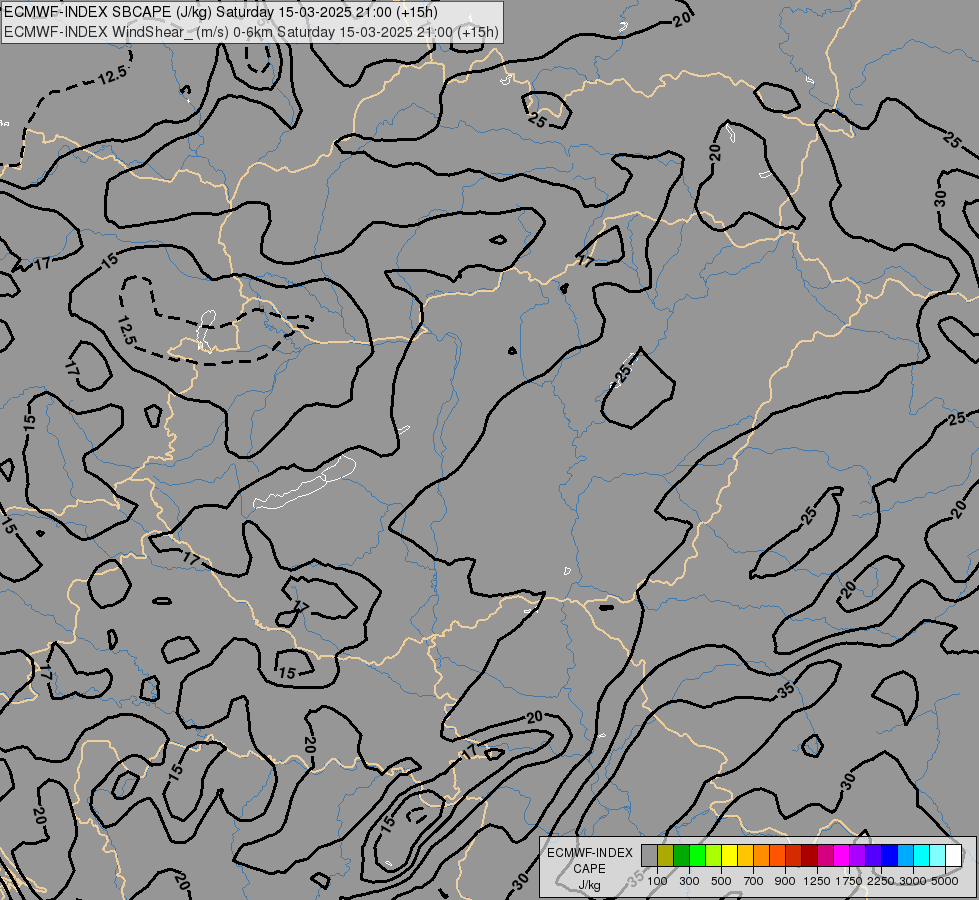Click the '3000' legend value
This screenshot has height=900, width=979.
click(x=913, y=881)
